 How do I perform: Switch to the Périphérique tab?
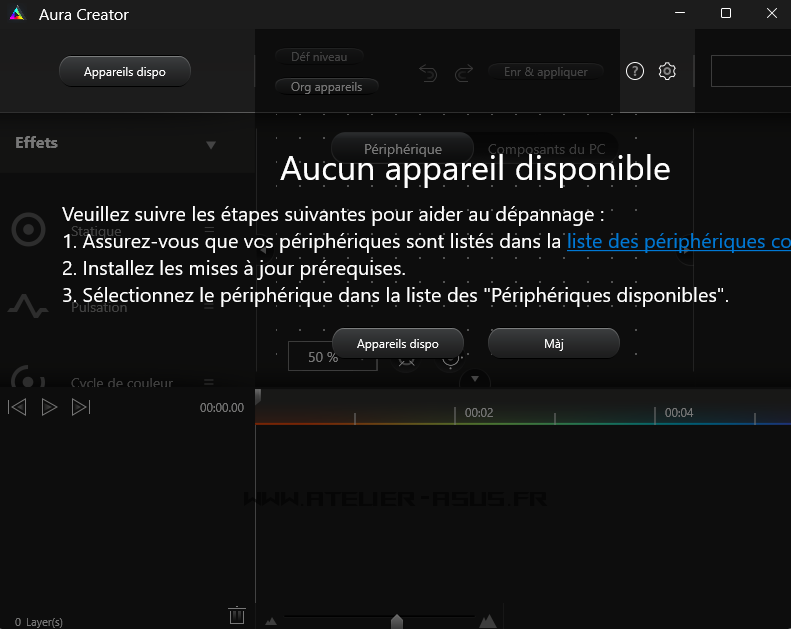tap(402, 149)
